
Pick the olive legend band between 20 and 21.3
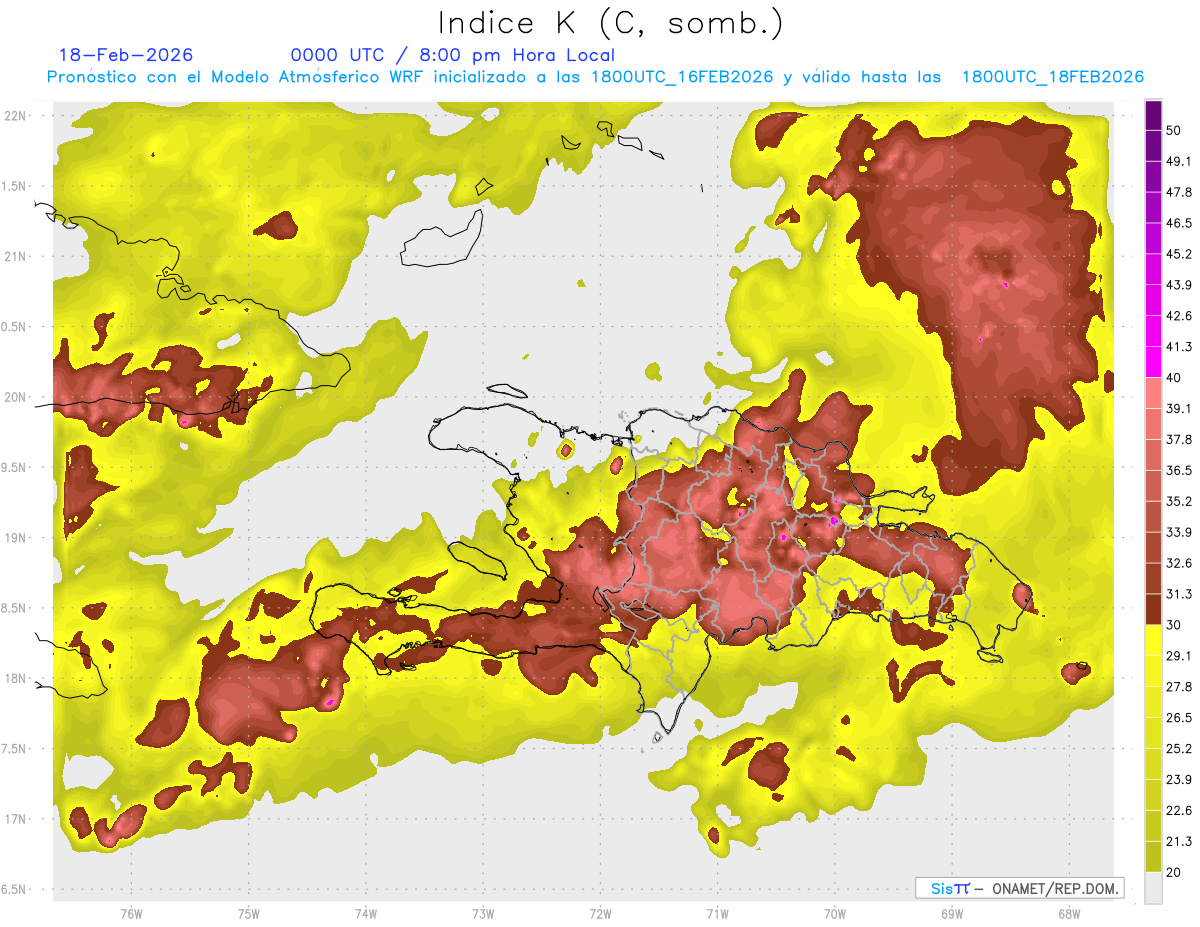[1153, 856]
